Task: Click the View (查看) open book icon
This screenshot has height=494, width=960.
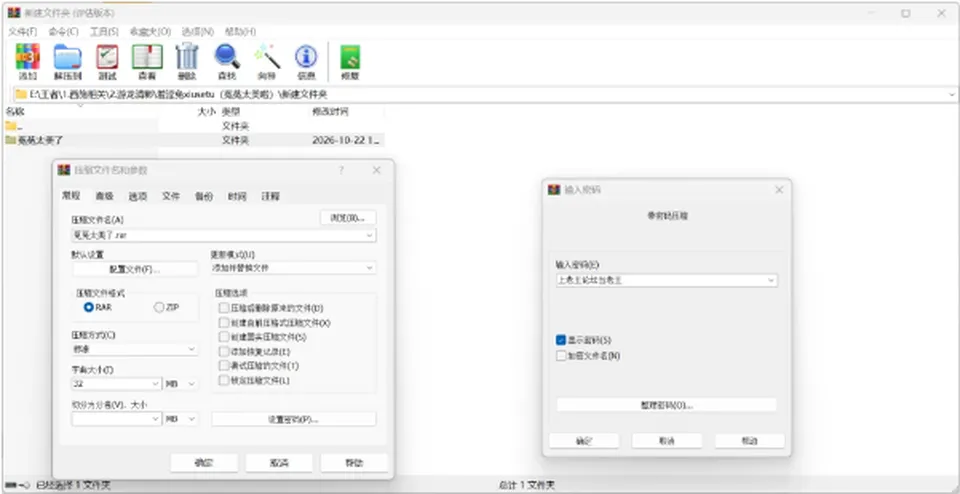Action: (x=147, y=57)
